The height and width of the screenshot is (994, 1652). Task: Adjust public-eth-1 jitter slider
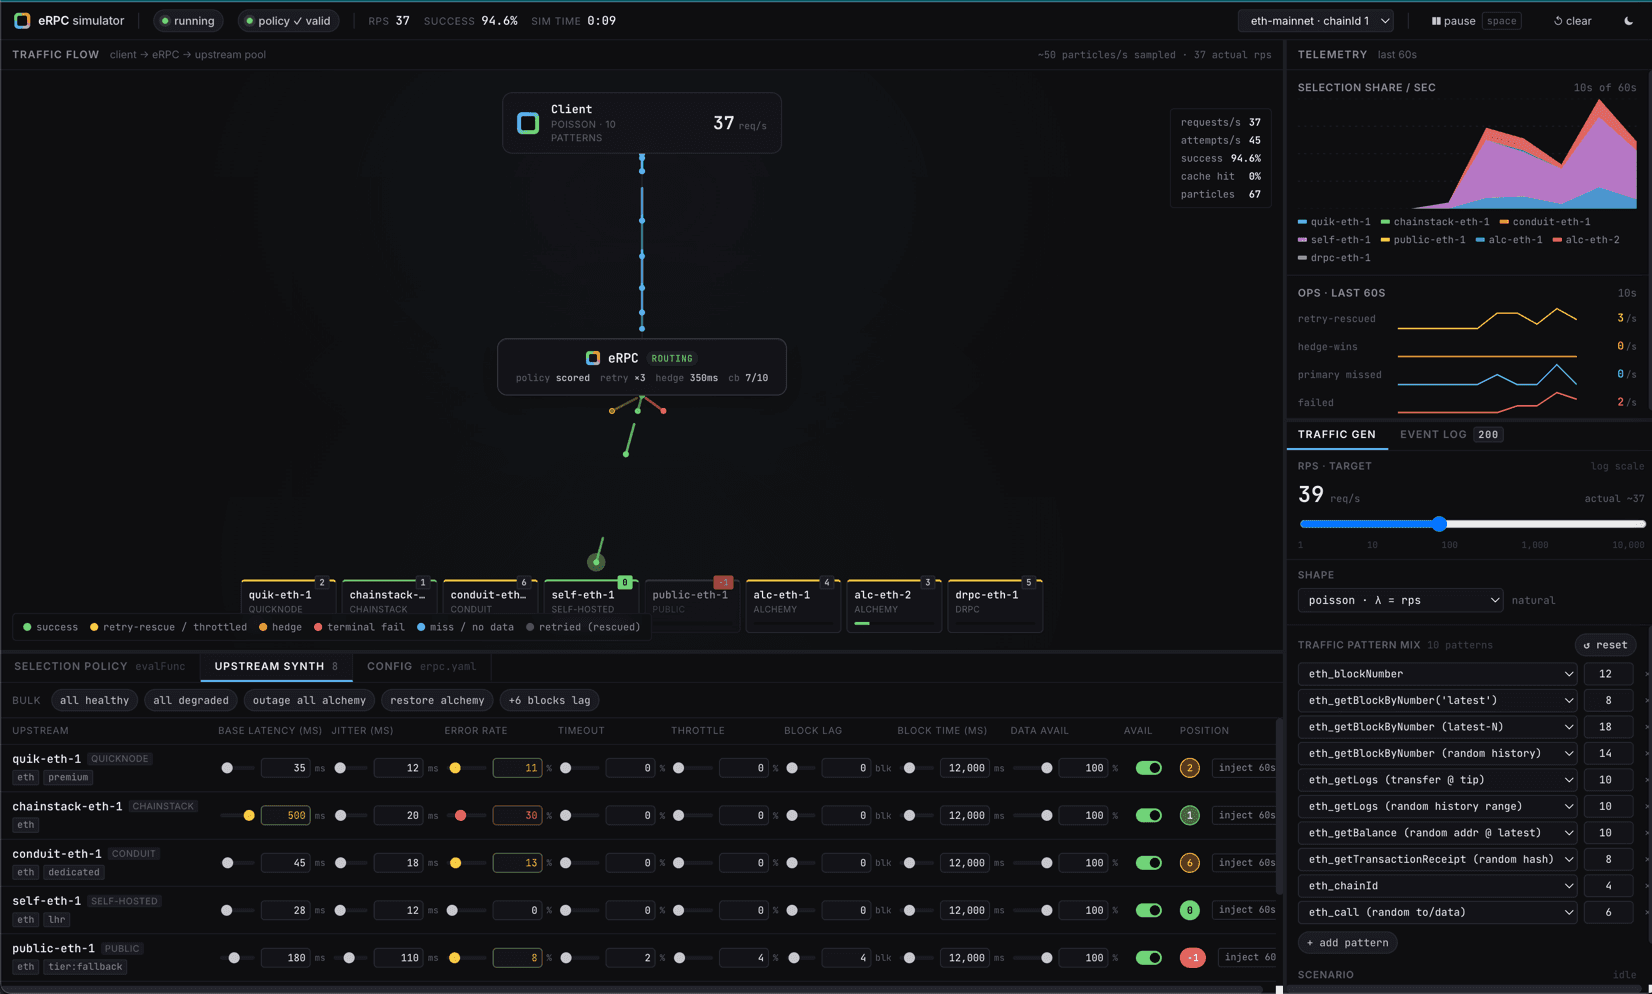[x=349, y=957]
